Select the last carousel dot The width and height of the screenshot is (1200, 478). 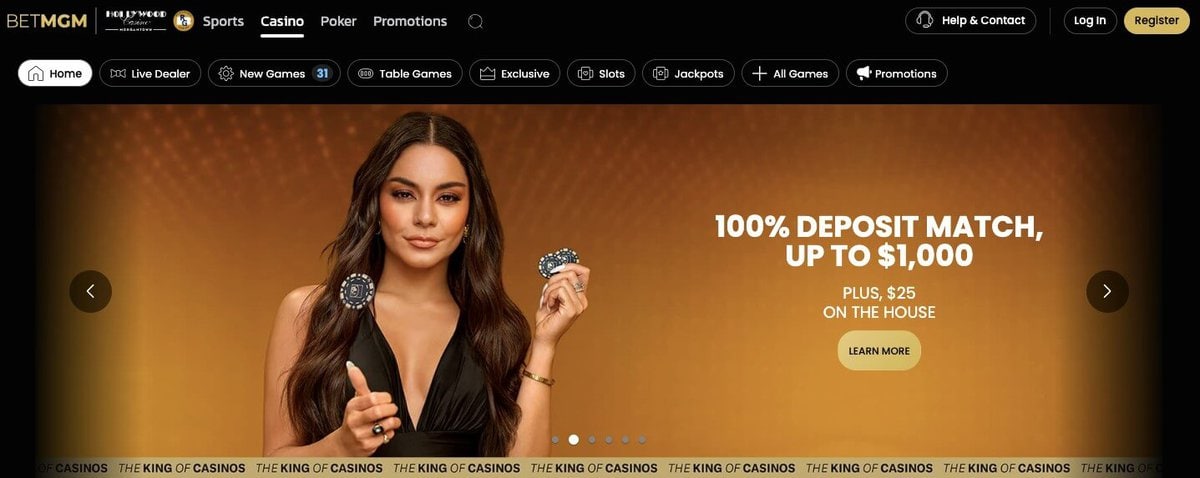[x=642, y=439]
